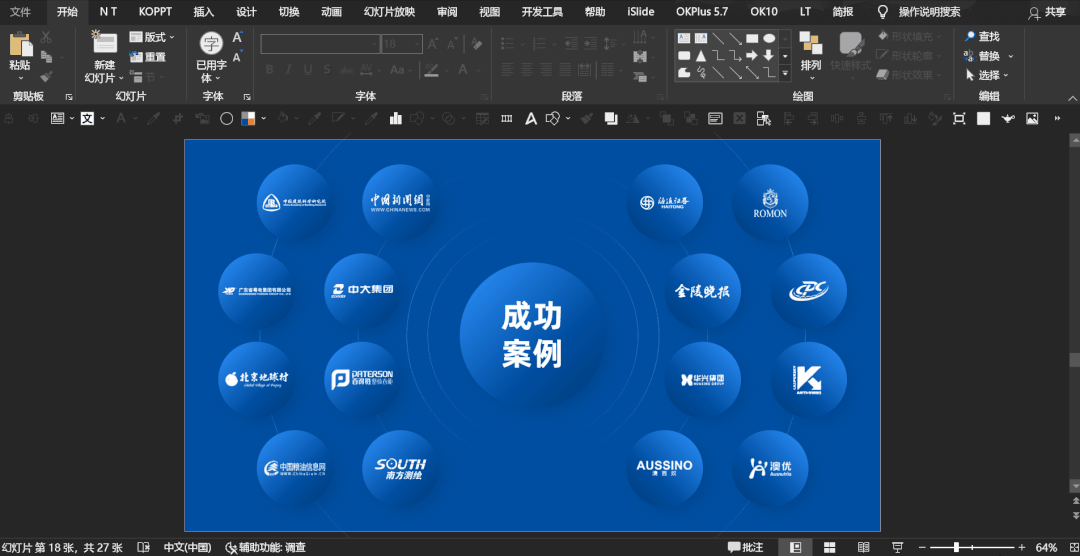Click the Paste (粘贴) clipboard icon
Screen dimensions: 1080x556
tap(19, 44)
